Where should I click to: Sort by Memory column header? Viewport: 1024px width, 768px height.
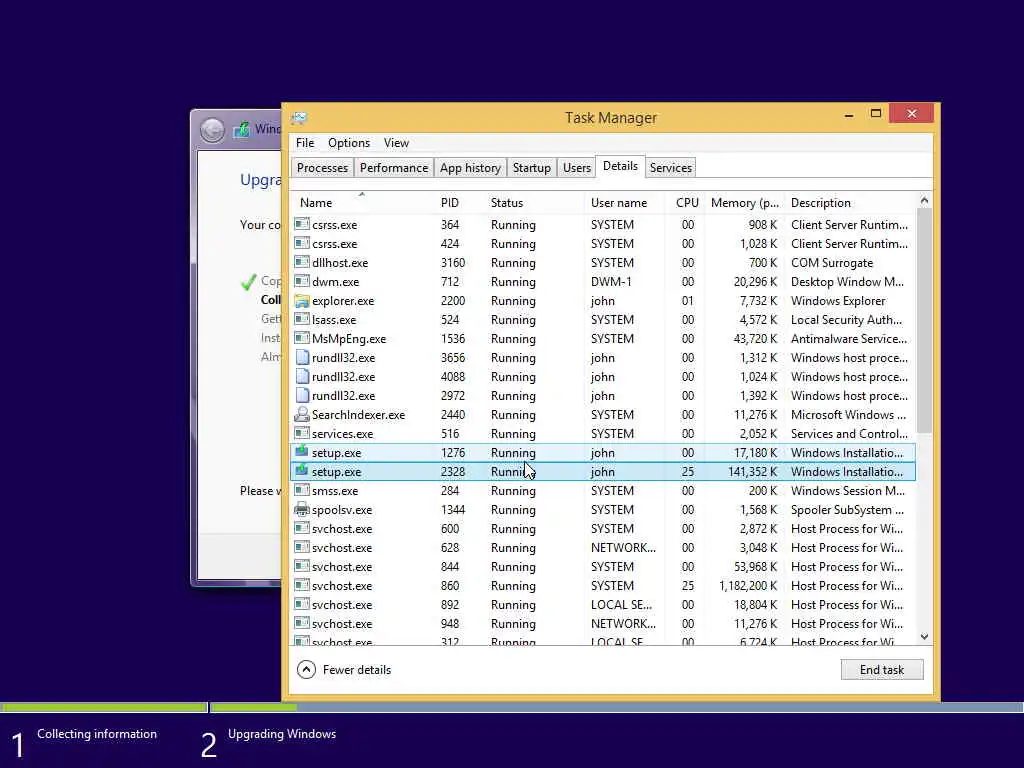pyautogui.click(x=745, y=202)
